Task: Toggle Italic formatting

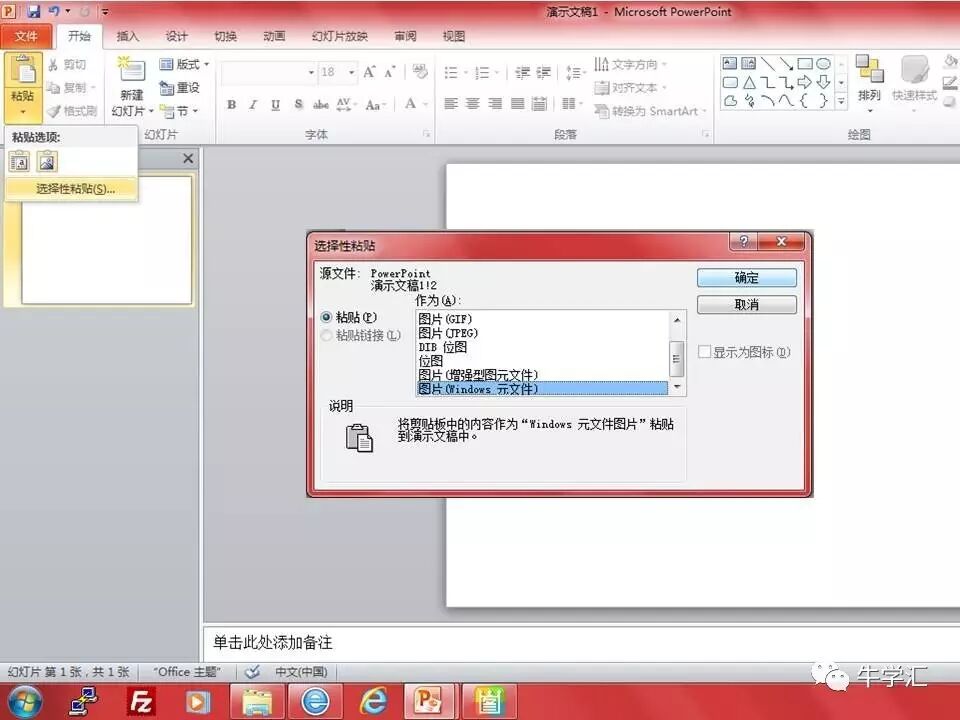Action: tap(253, 105)
